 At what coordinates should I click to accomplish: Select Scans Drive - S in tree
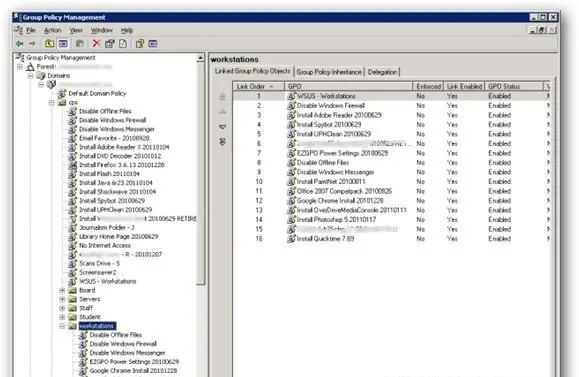point(99,264)
